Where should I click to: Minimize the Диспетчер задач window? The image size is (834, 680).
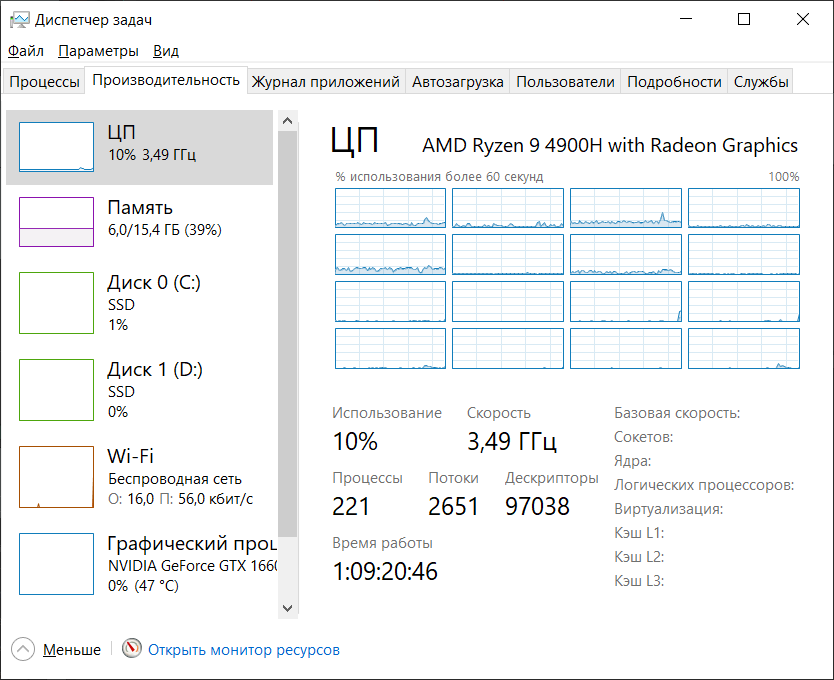tap(686, 19)
